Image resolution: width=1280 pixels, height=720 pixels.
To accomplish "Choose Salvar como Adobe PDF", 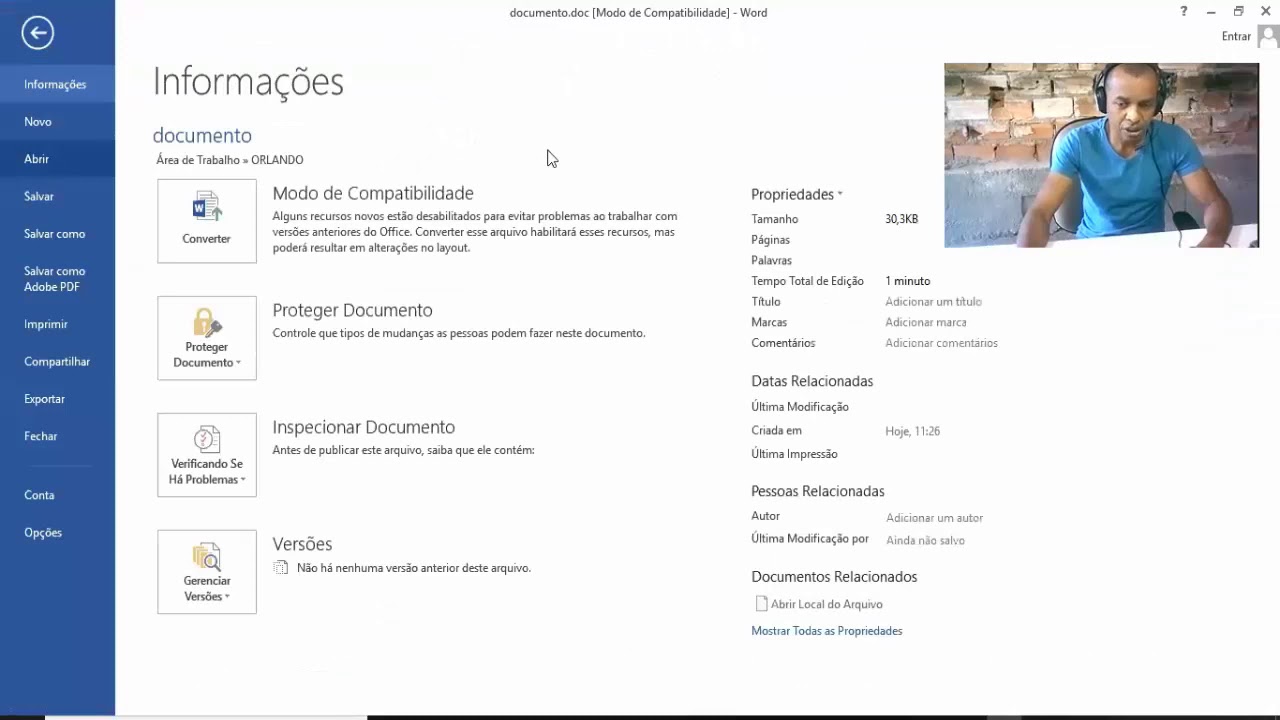I will pos(57,279).
